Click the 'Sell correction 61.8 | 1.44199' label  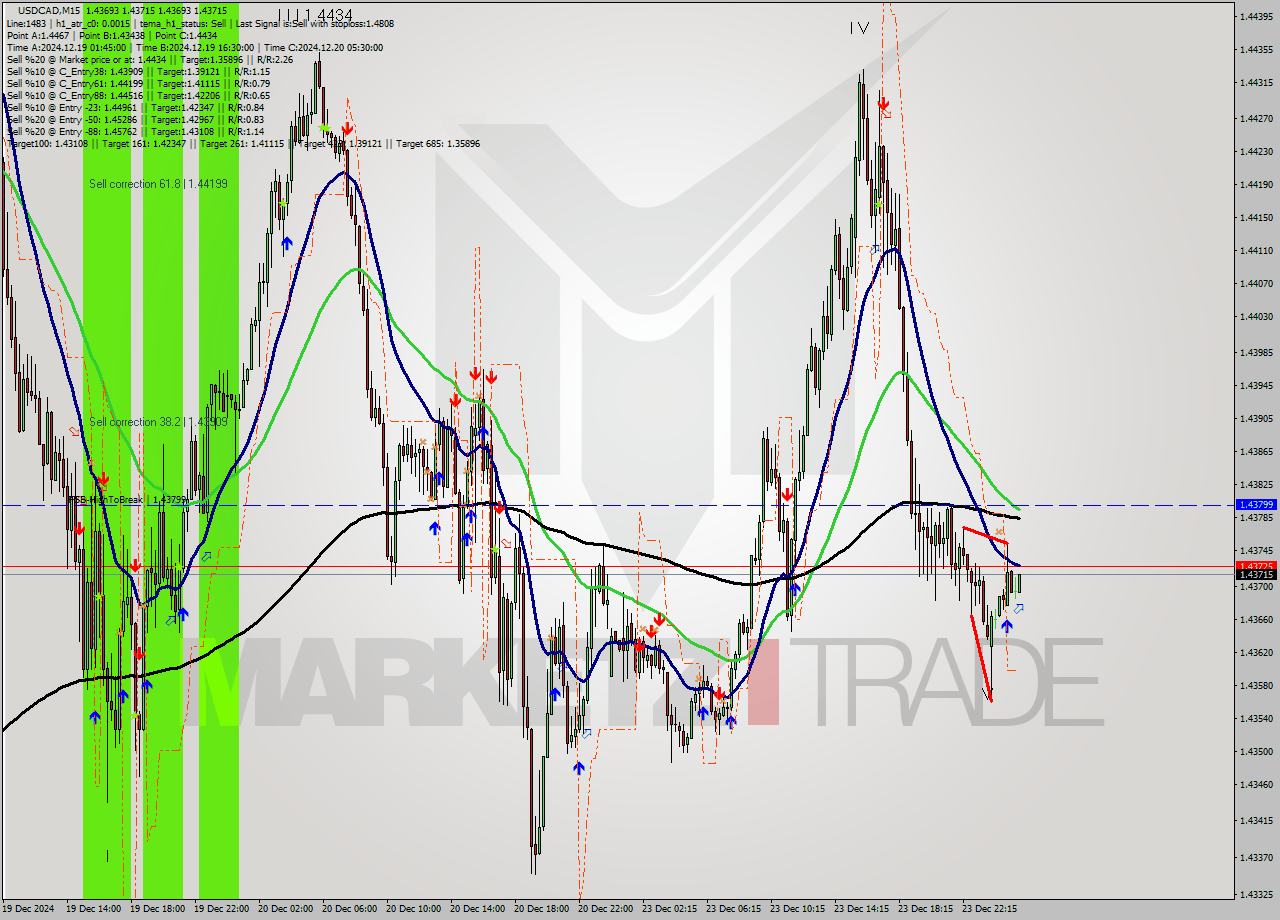158,184
